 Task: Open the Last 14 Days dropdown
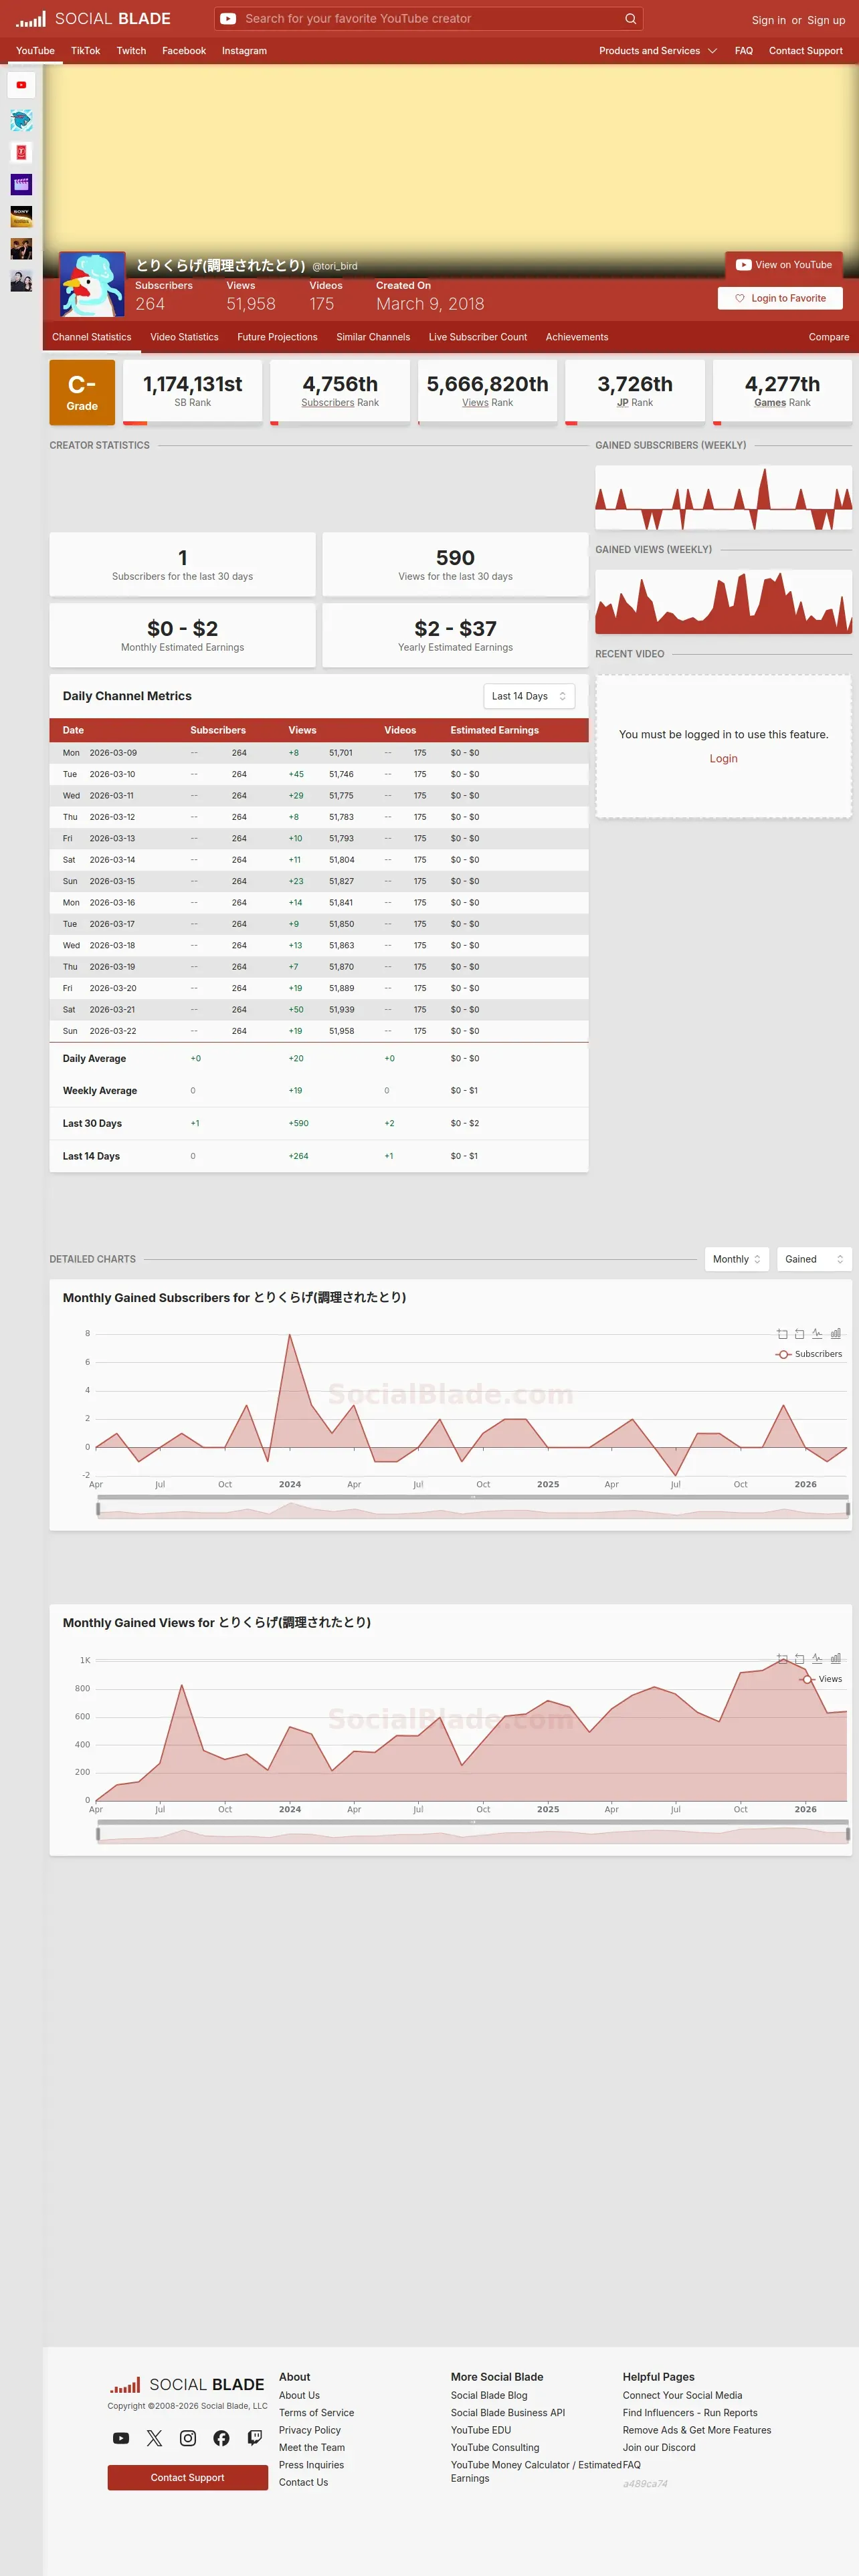[529, 696]
